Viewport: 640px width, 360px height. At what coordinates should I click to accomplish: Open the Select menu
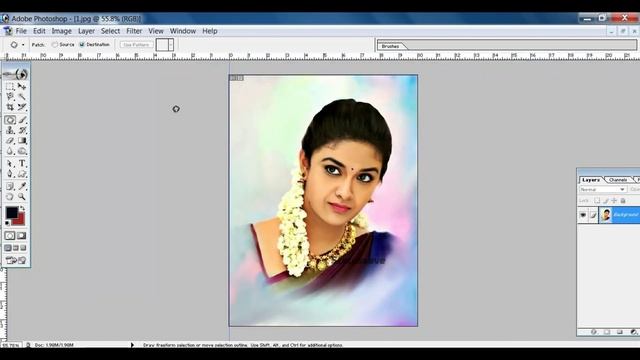[x=111, y=31]
